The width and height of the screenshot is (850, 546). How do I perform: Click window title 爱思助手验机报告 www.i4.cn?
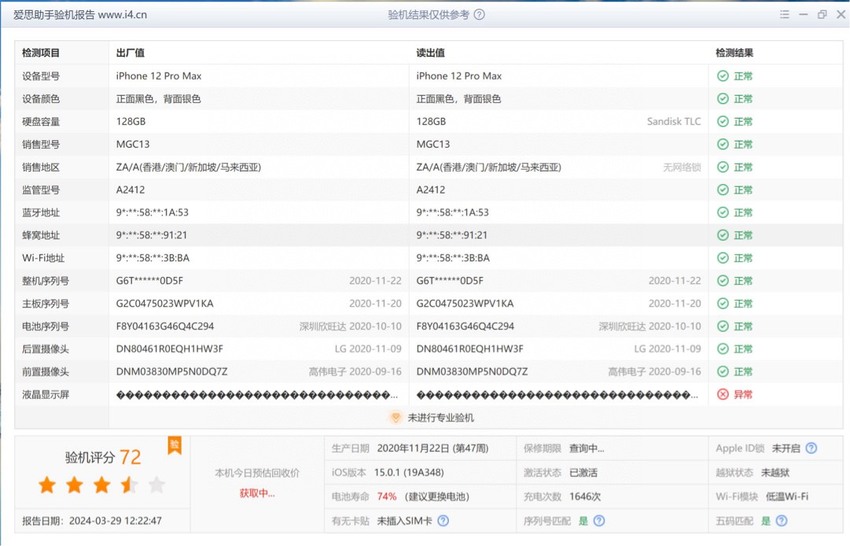point(80,15)
